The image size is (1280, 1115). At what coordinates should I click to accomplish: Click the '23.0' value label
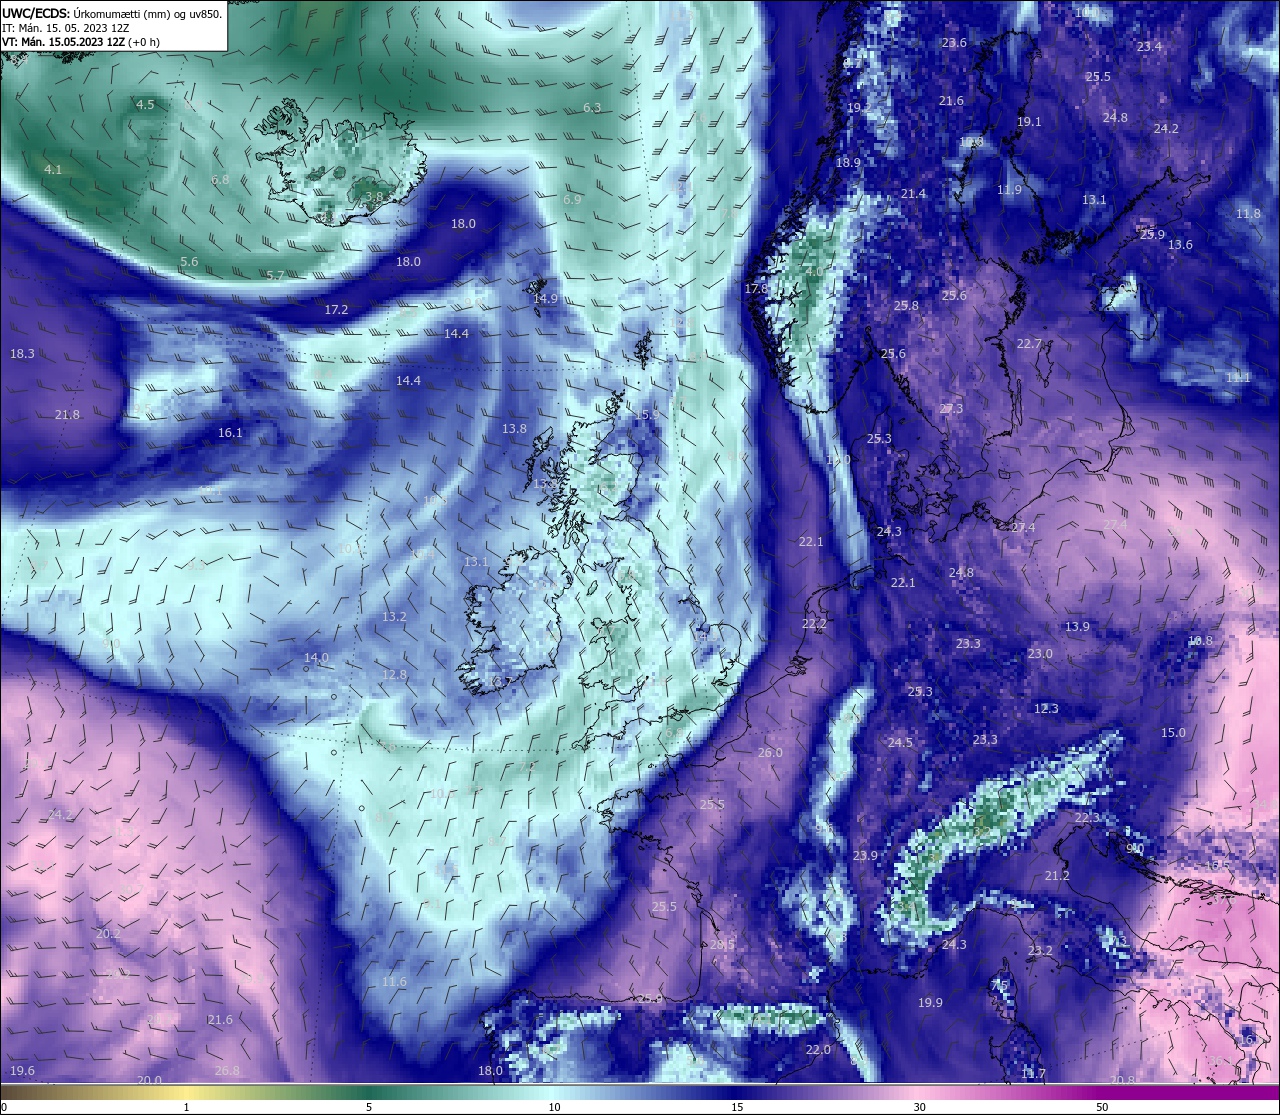tap(1040, 654)
